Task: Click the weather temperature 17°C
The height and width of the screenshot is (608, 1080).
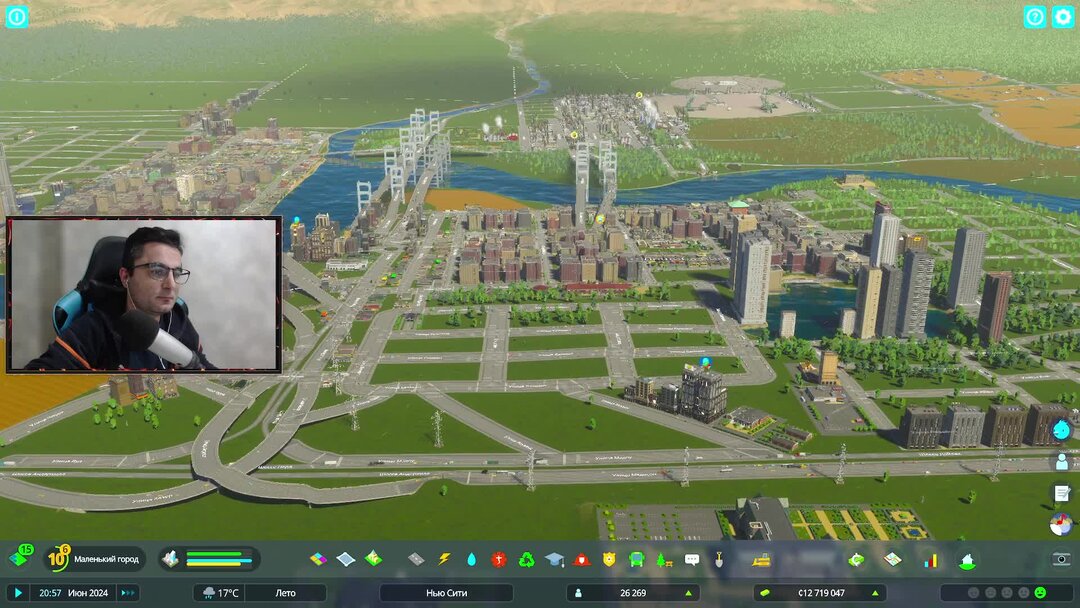Action: (221, 592)
